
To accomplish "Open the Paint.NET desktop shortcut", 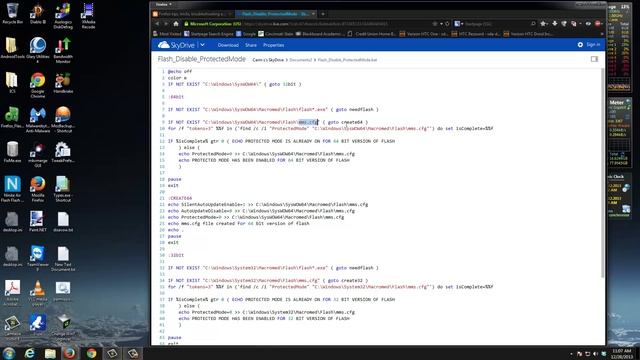I will click(x=38, y=222).
